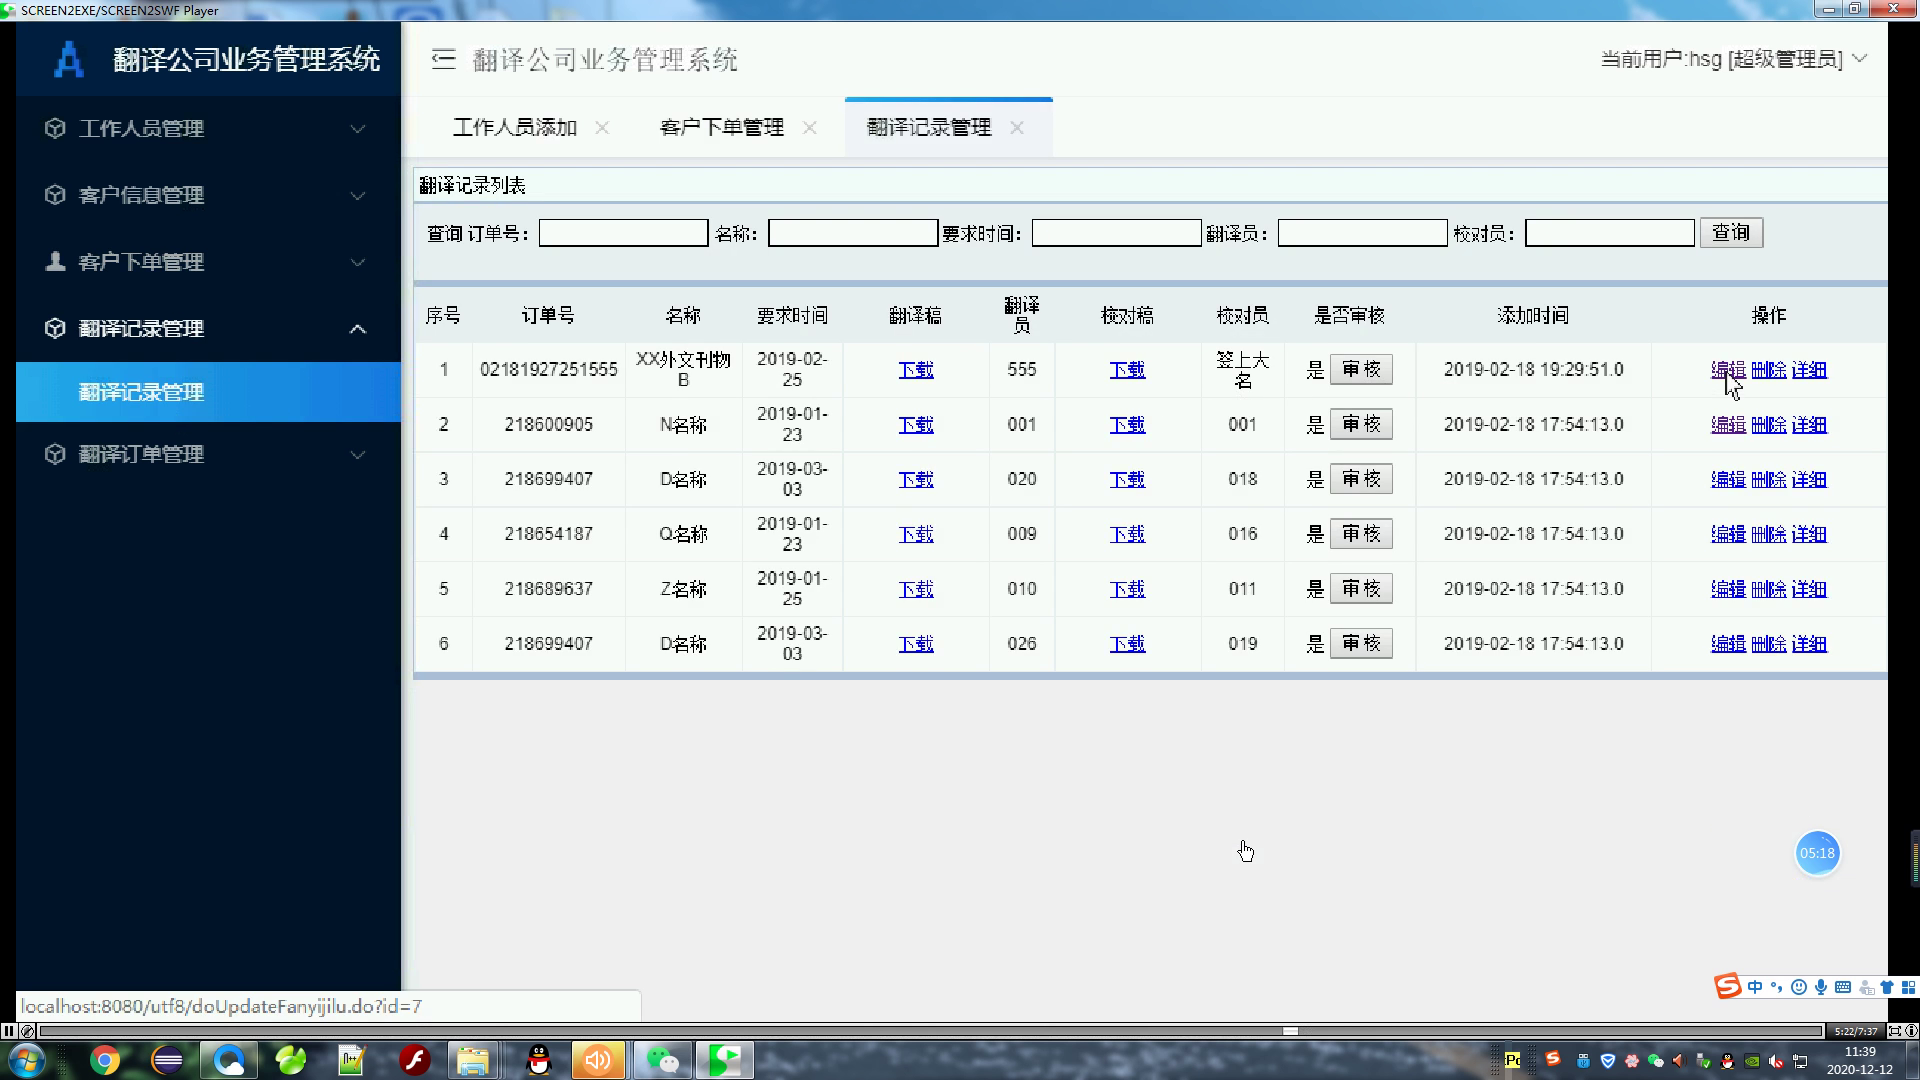Click the 添加时间 column header
Image resolution: width=1920 pixels, height=1080 pixels.
[x=1533, y=316]
